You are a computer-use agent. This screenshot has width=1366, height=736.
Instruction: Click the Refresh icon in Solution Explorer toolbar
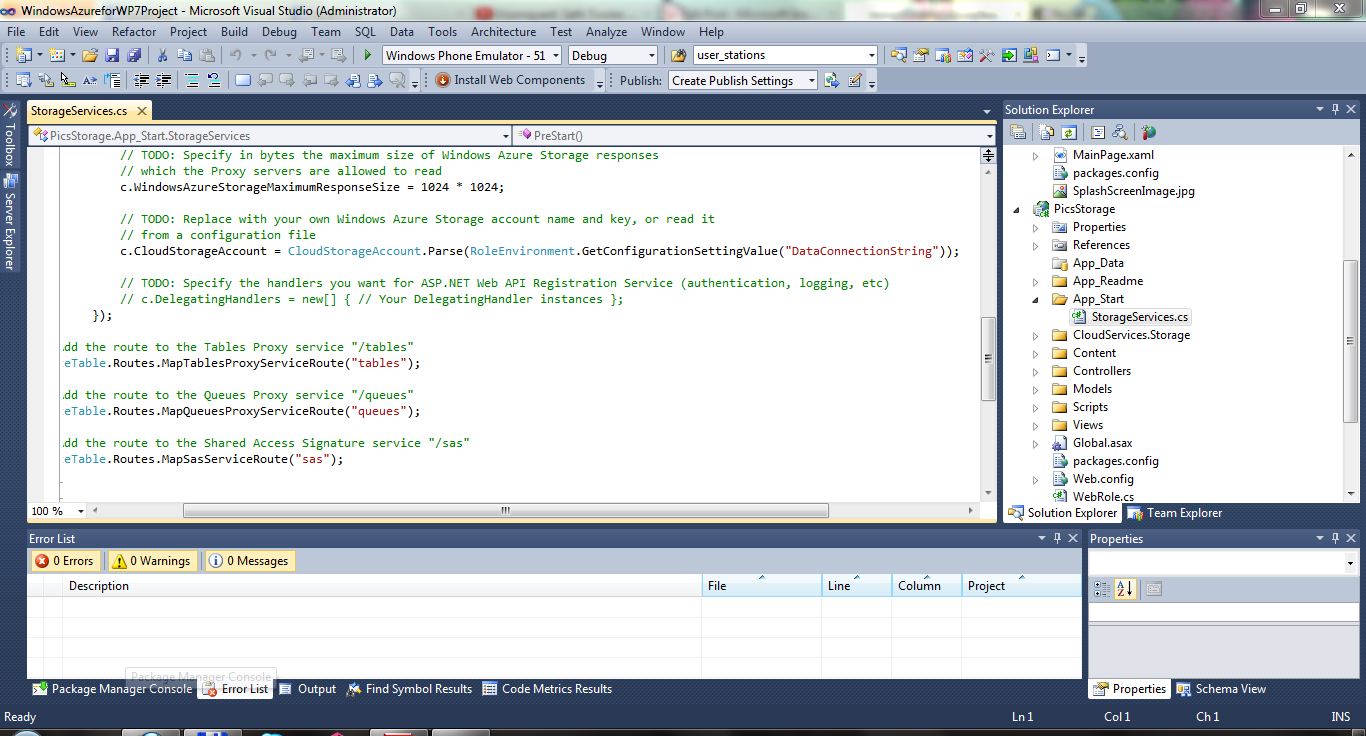pos(1068,132)
